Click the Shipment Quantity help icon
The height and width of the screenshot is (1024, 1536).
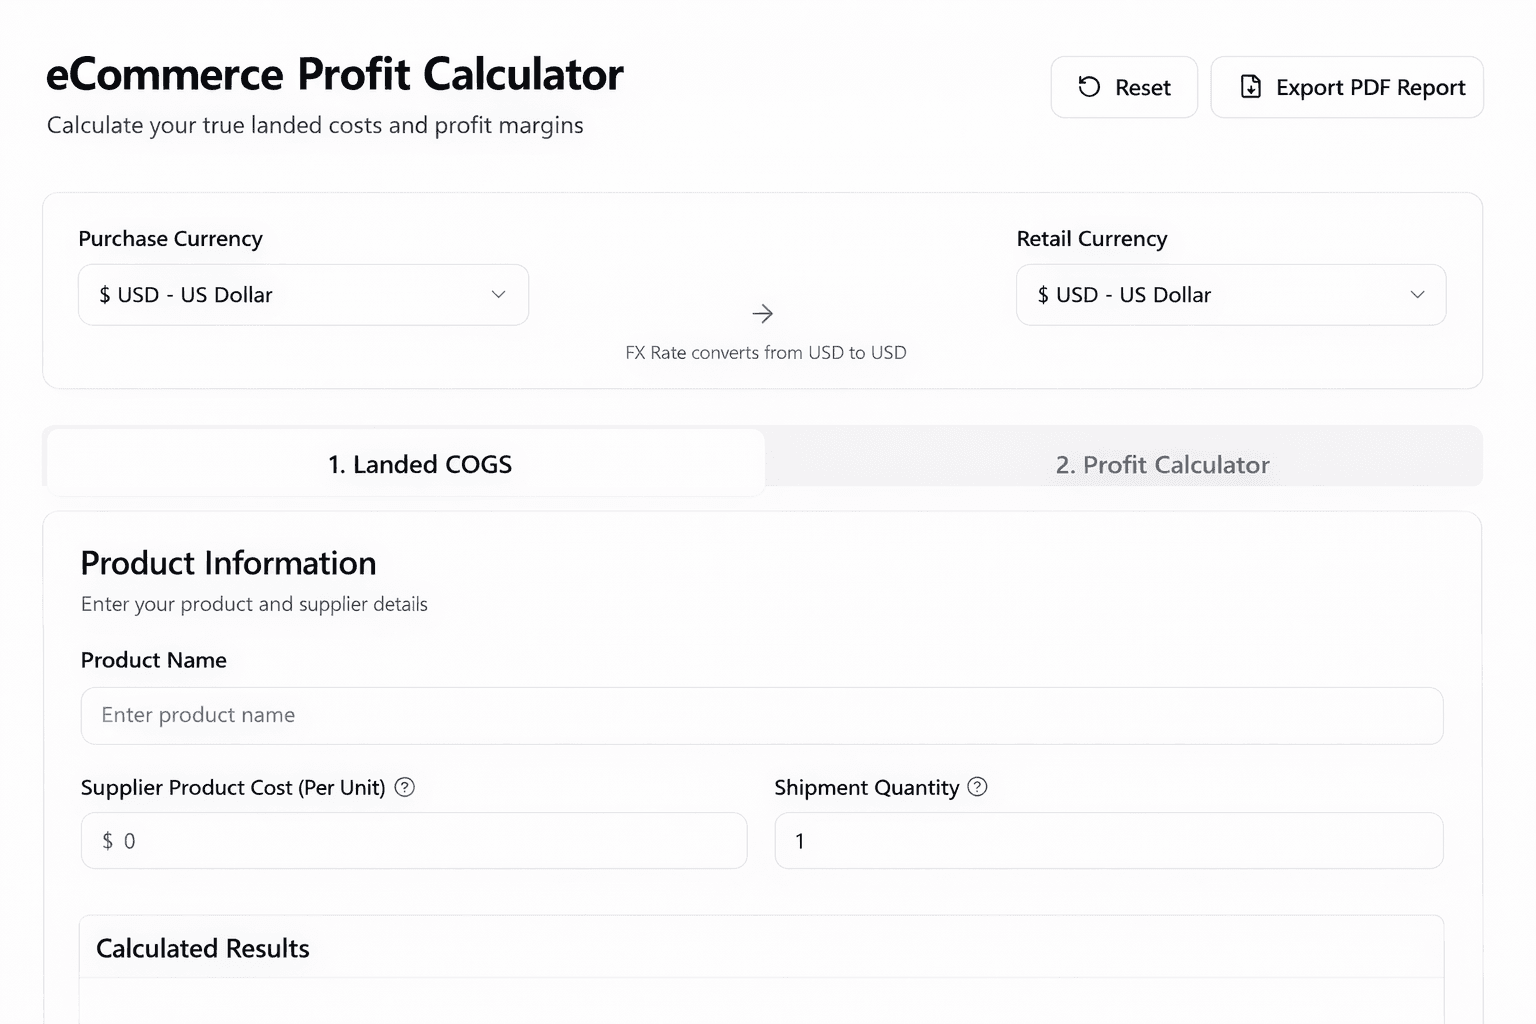point(976,787)
